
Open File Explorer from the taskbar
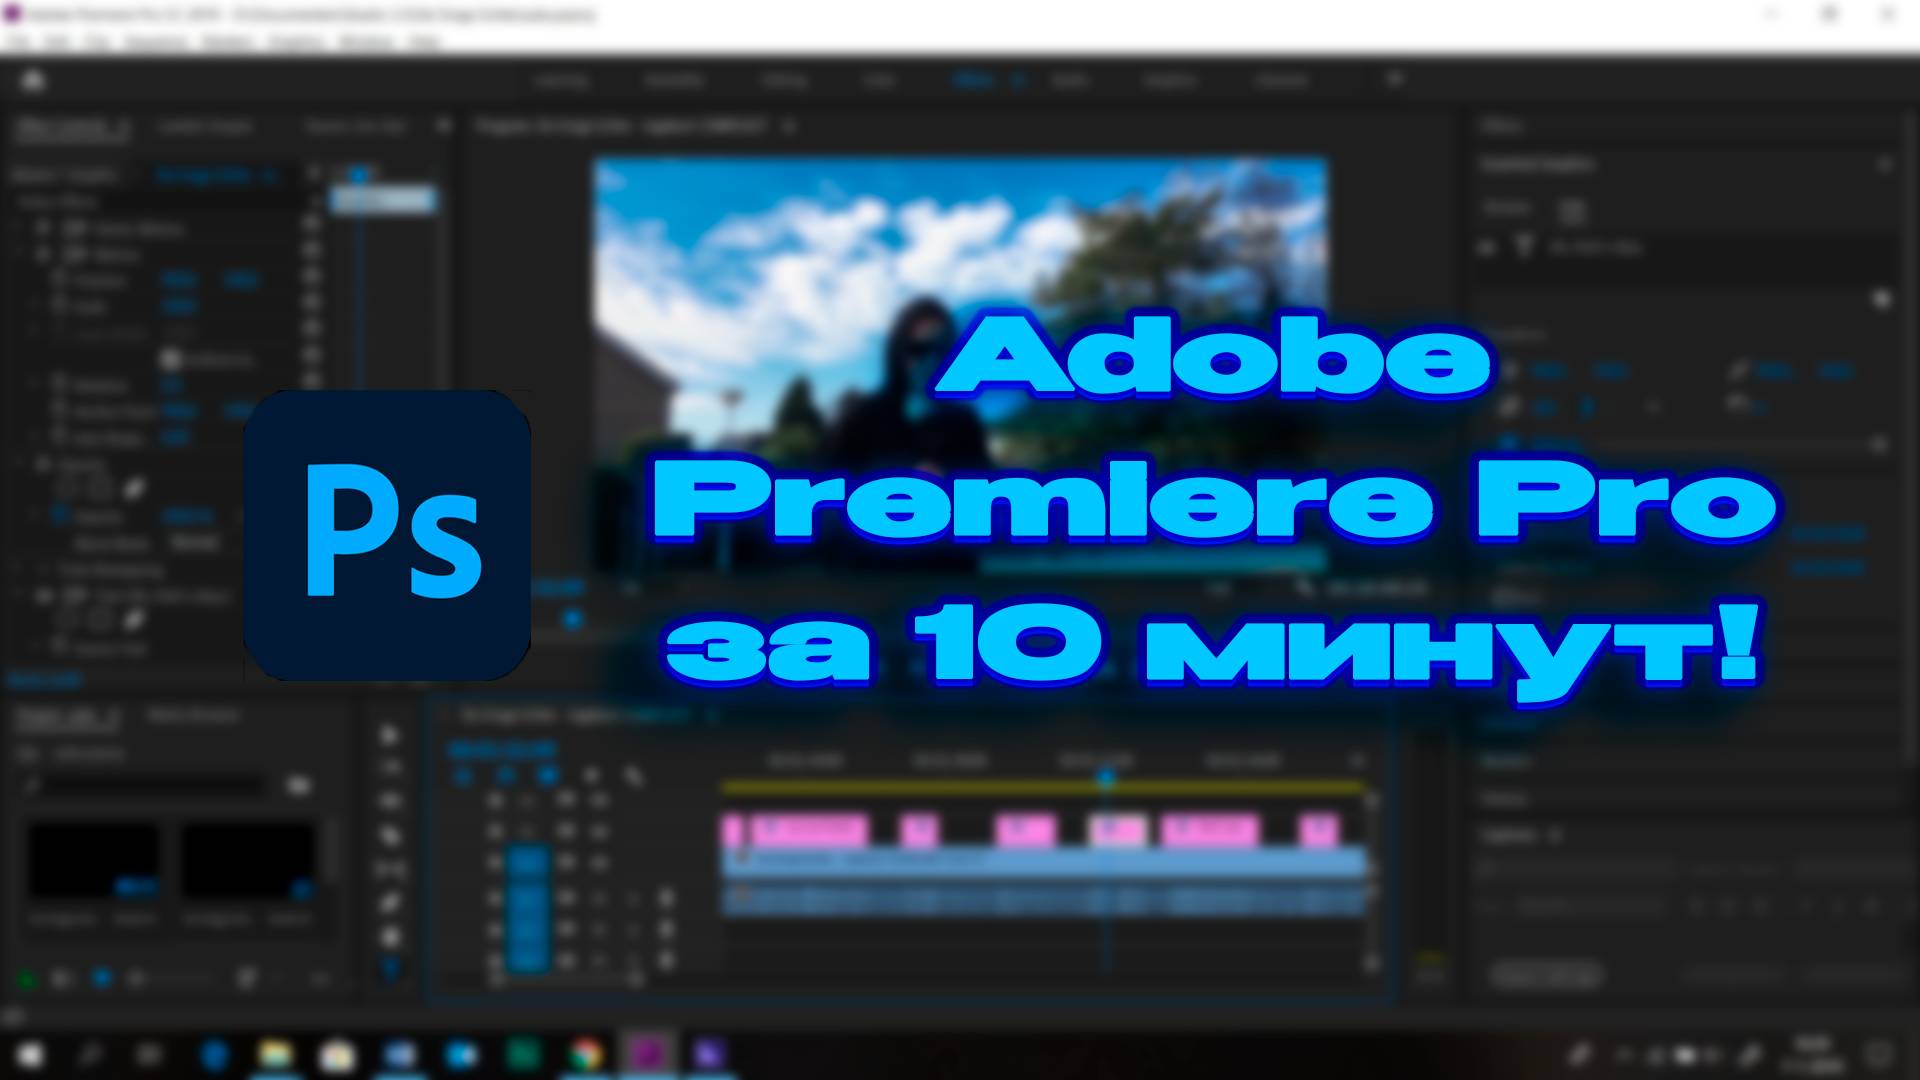(x=275, y=1054)
